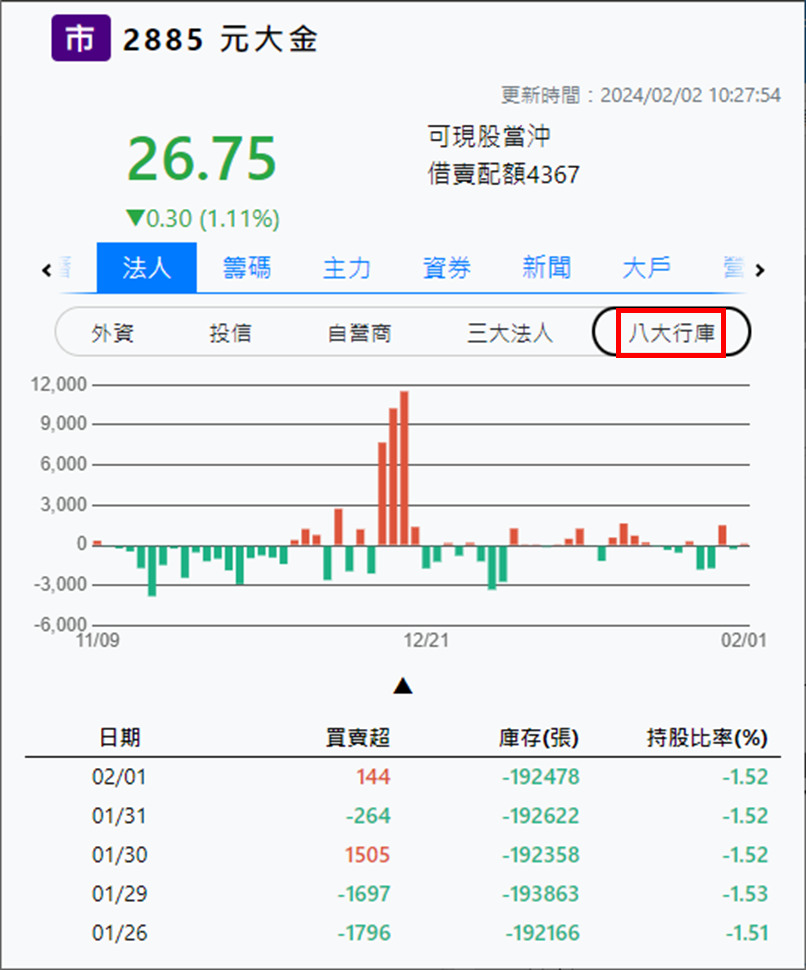Image resolution: width=806 pixels, height=970 pixels.
Task: Click the 日期 column header
Action: pos(120,737)
